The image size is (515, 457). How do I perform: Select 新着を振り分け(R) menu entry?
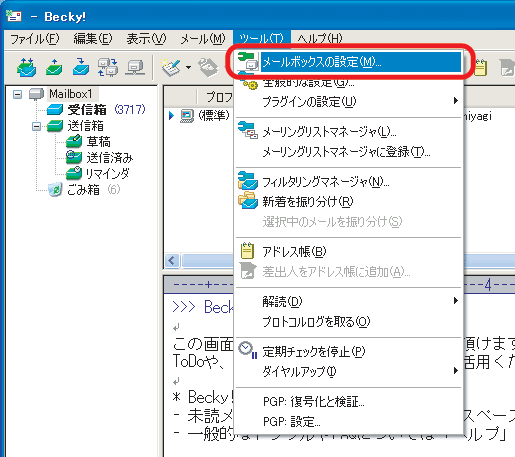pyautogui.click(x=349, y=201)
